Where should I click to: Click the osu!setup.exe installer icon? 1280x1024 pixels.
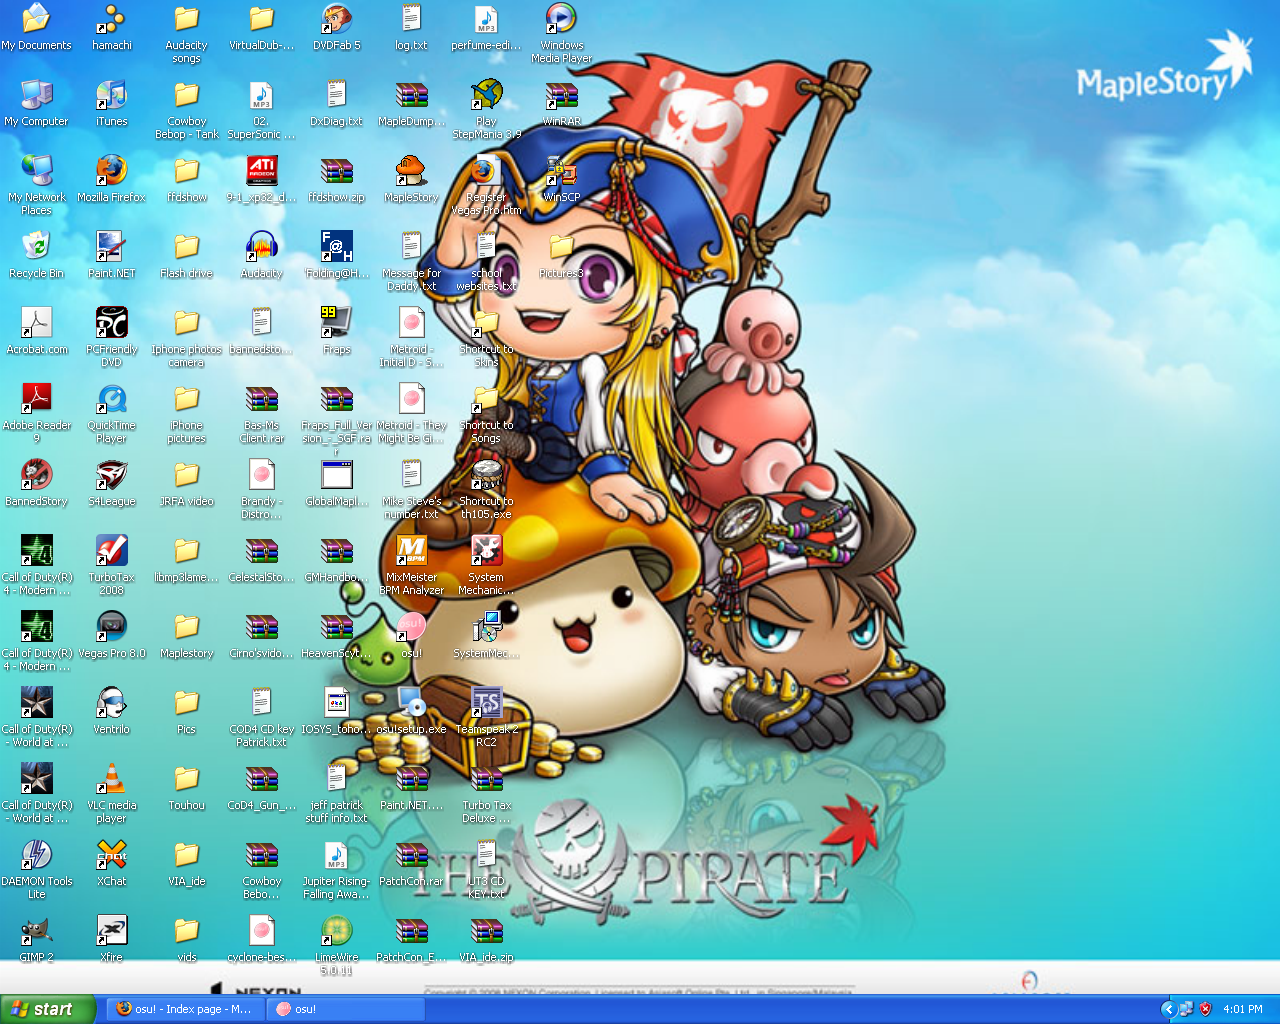[411, 703]
